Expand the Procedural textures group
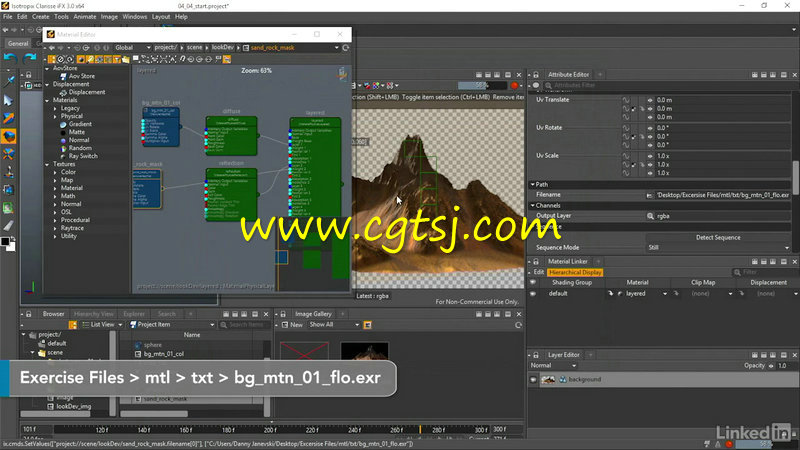The height and width of the screenshot is (450, 800). tap(55, 220)
